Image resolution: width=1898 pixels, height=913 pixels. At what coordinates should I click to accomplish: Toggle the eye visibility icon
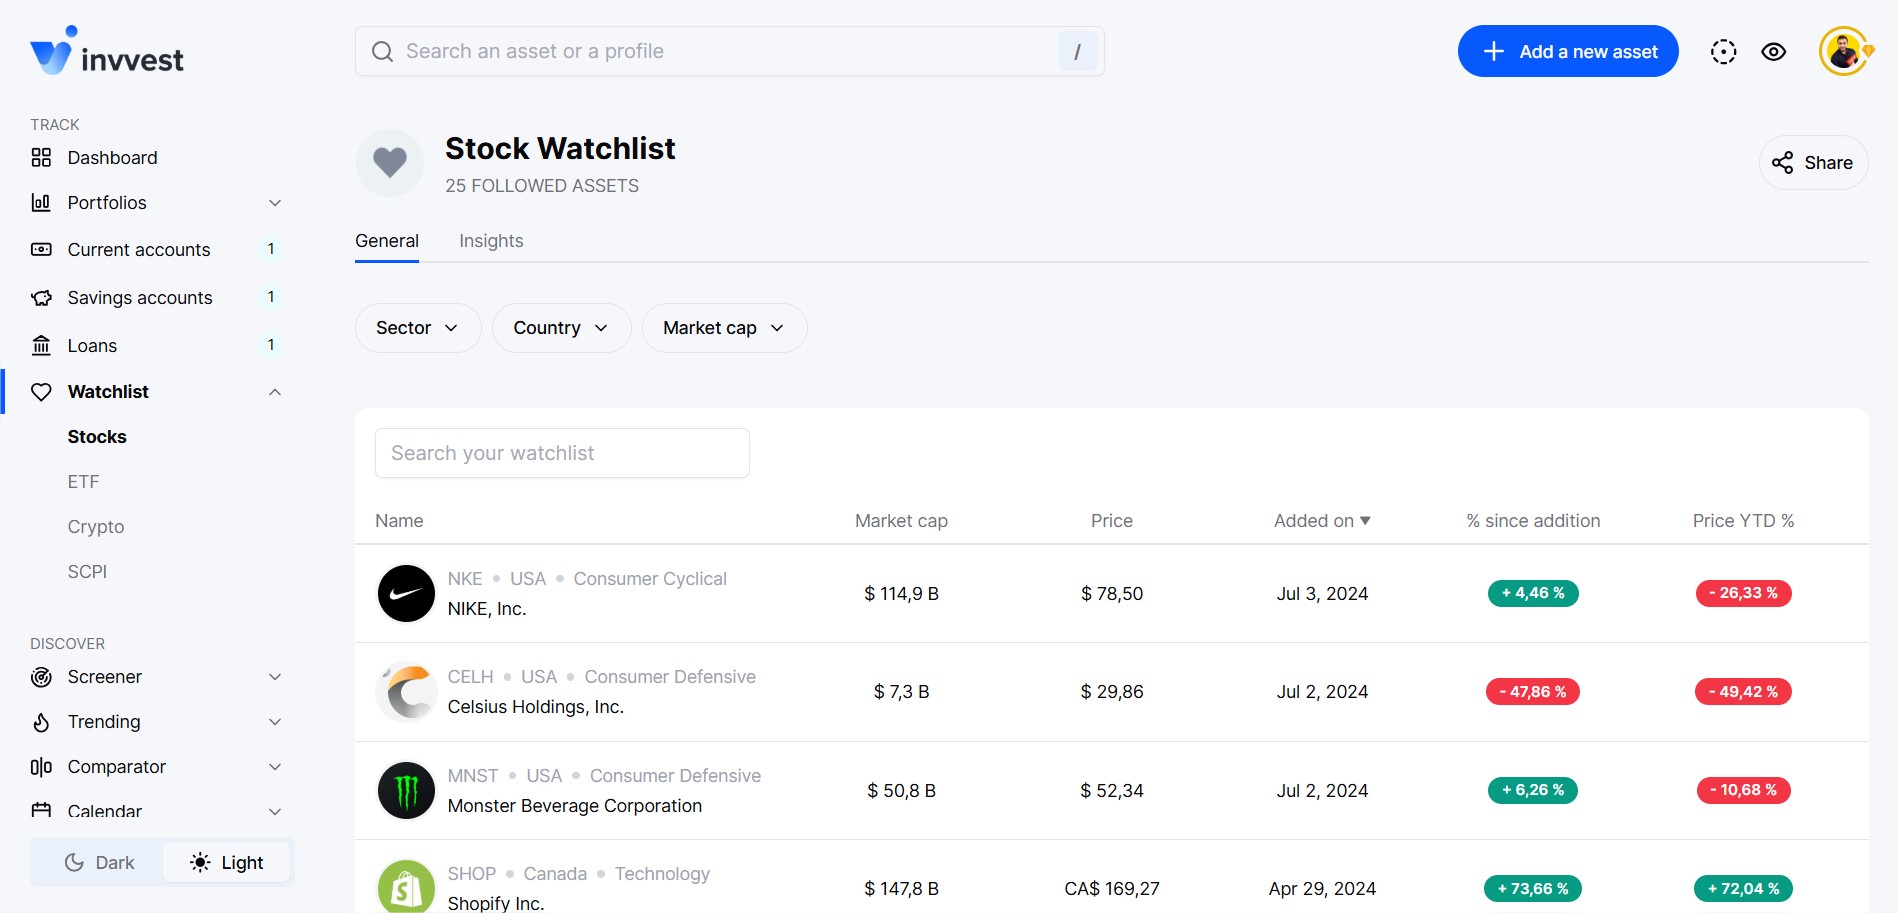[x=1774, y=52]
